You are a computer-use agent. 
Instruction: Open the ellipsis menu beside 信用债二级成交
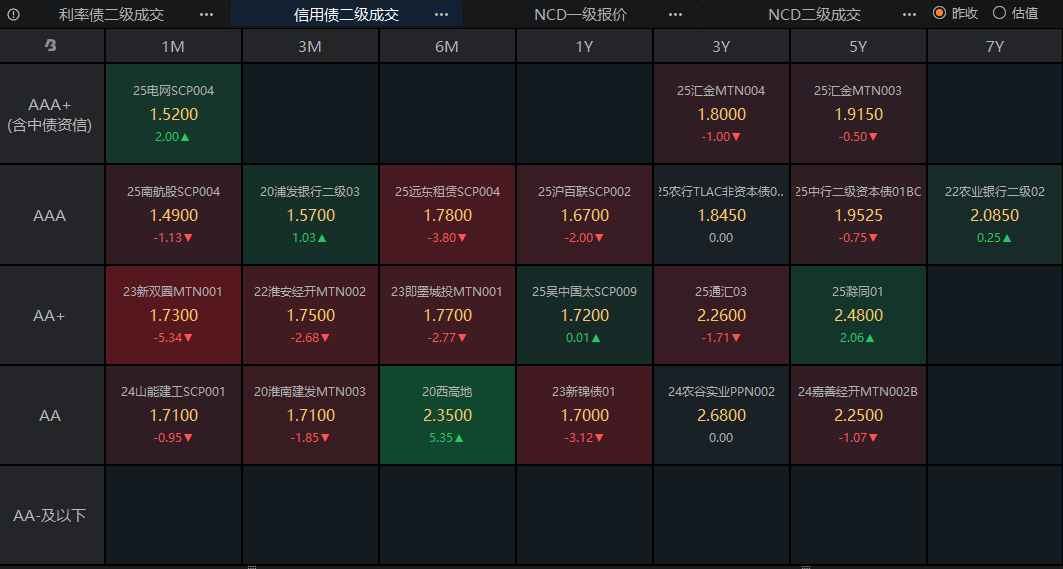pos(441,14)
